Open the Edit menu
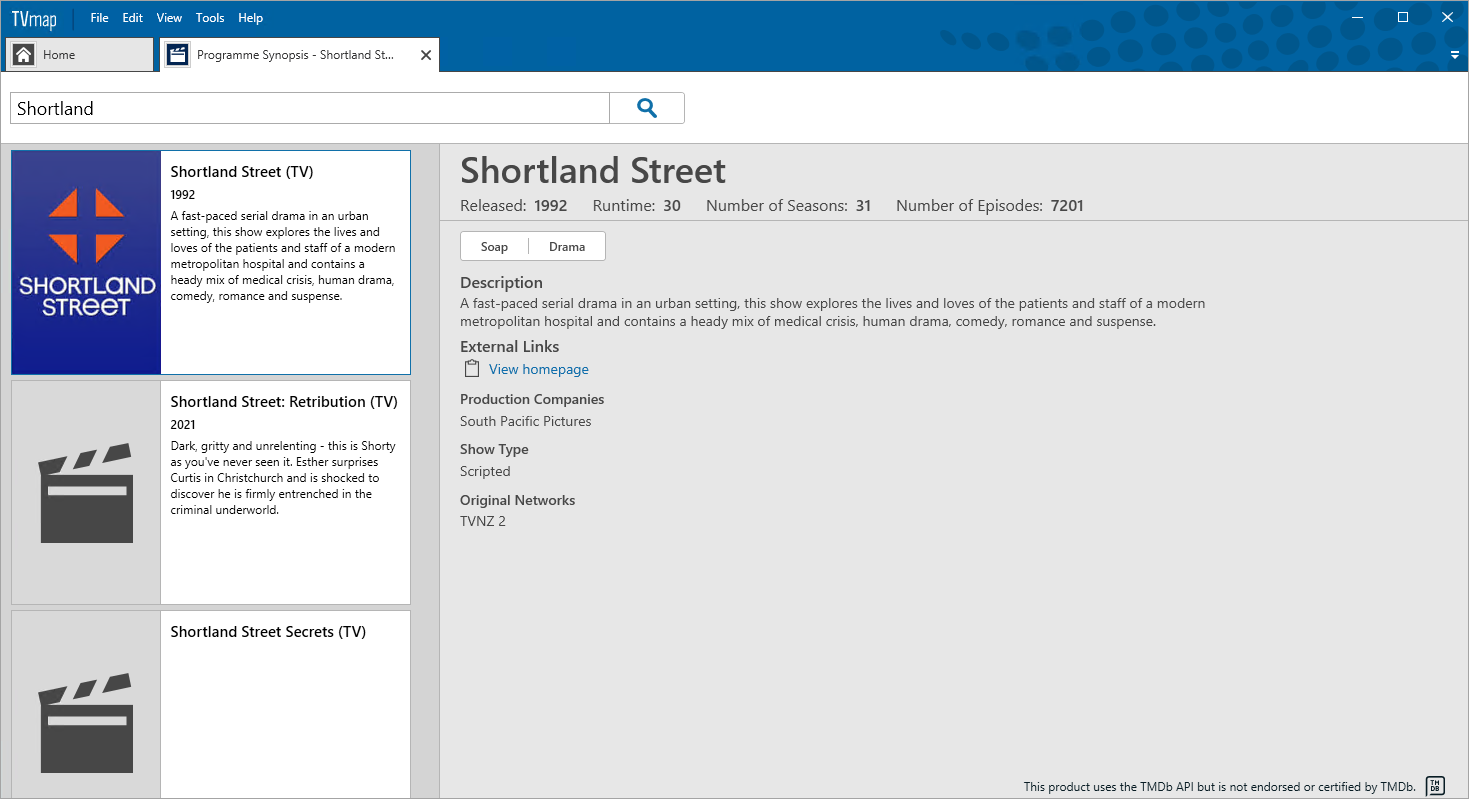Screen dimensions: 1469x799 coord(132,18)
